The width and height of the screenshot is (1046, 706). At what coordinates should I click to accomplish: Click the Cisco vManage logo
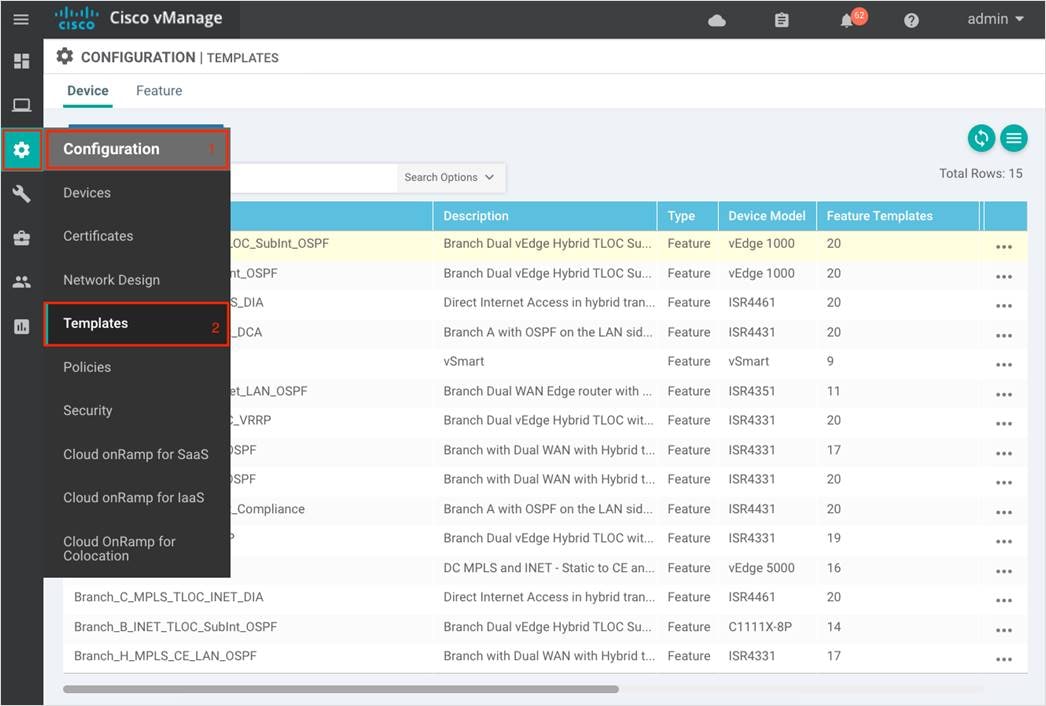[139, 19]
